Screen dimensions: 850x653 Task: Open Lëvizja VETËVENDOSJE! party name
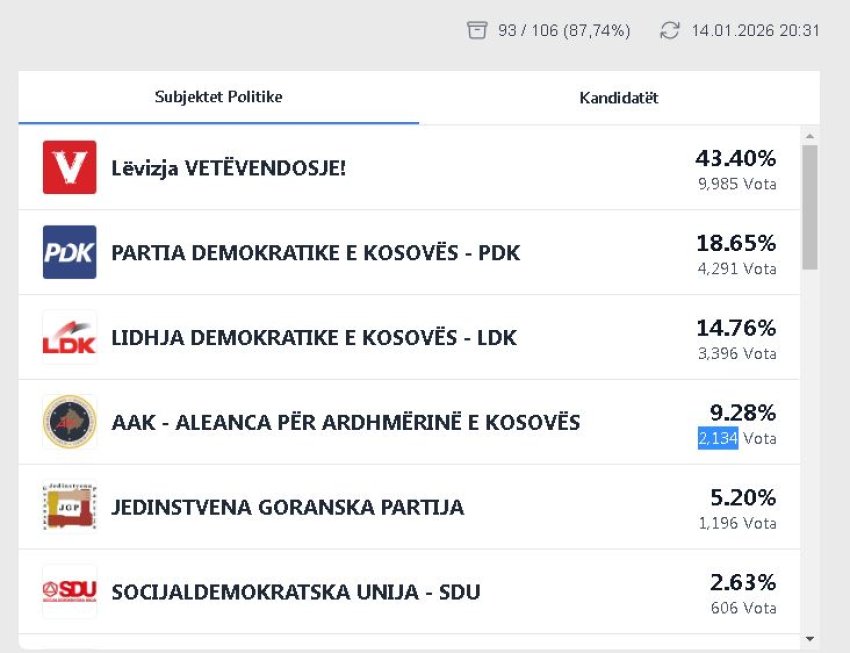pyautogui.click(x=228, y=168)
